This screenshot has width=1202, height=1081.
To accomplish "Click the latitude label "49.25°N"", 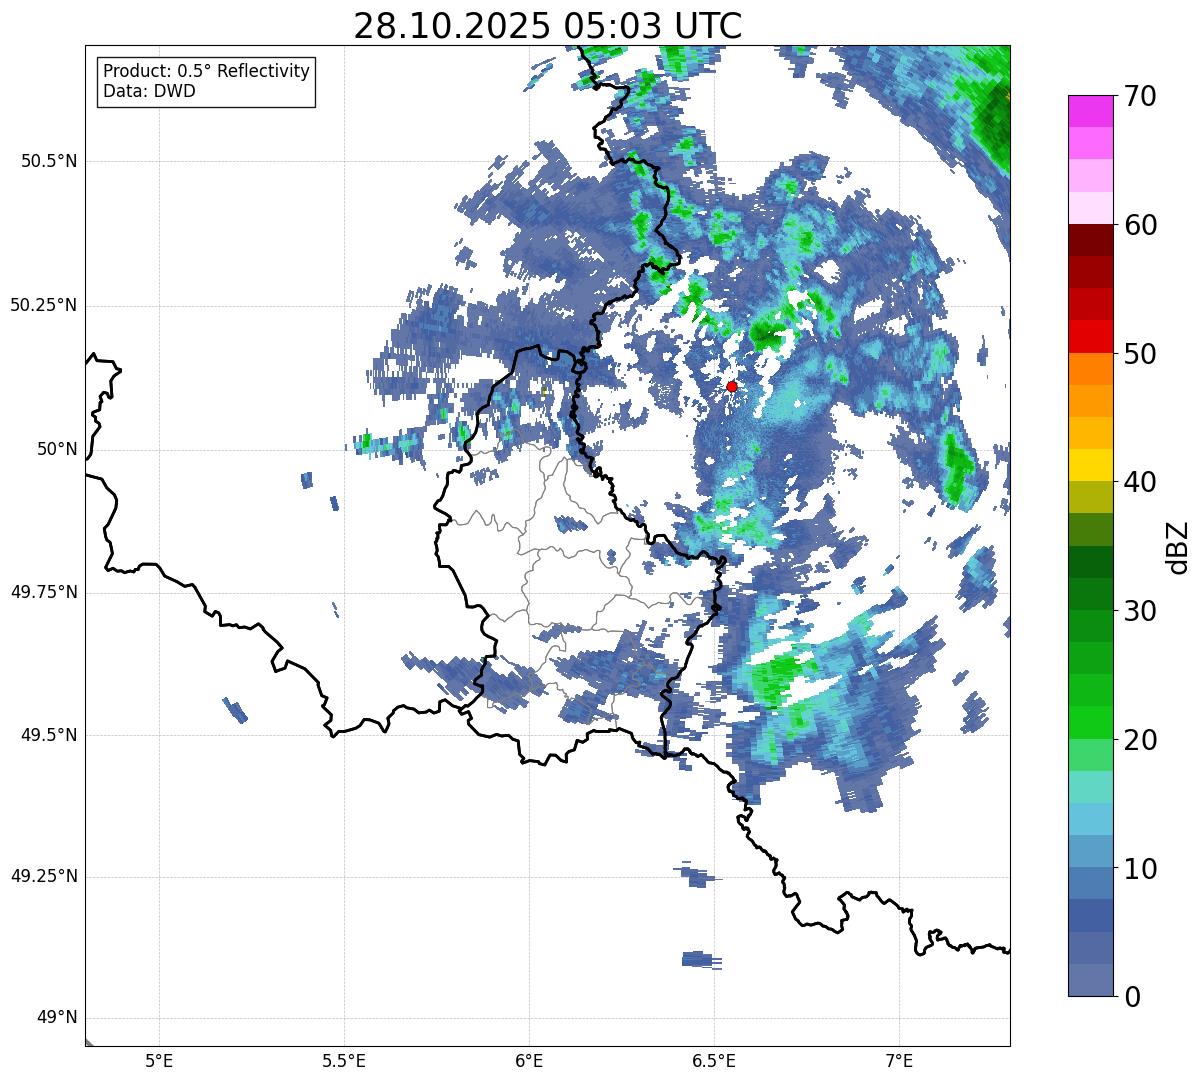I will pos(44,876).
